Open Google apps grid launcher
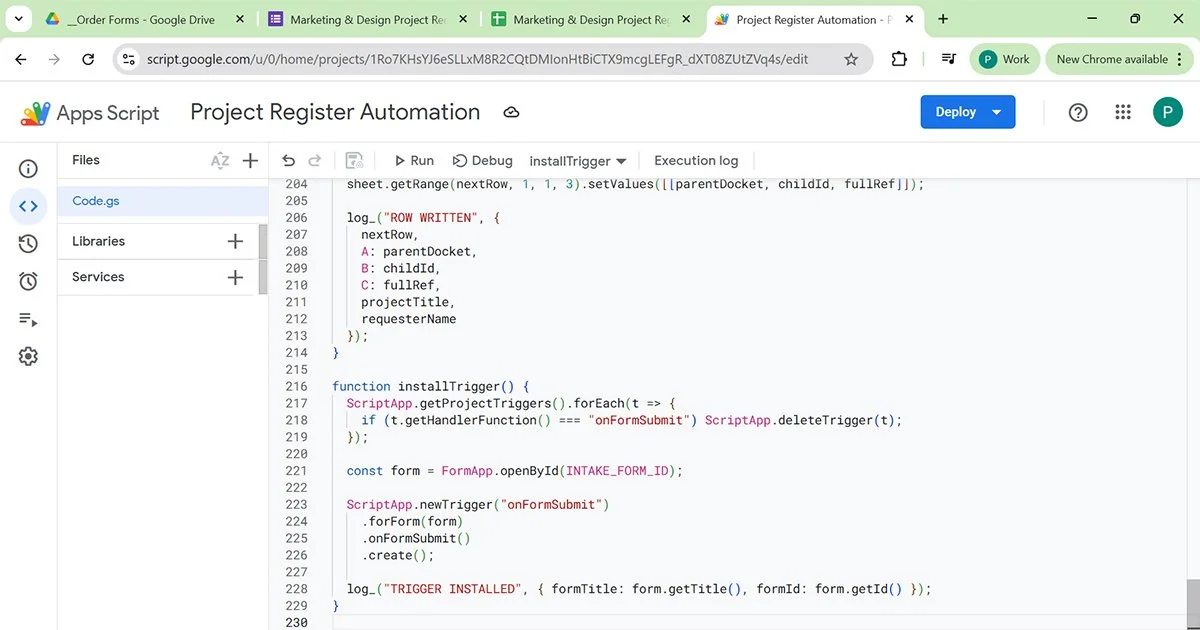 pyautogui.click(x=1123, y=112)
